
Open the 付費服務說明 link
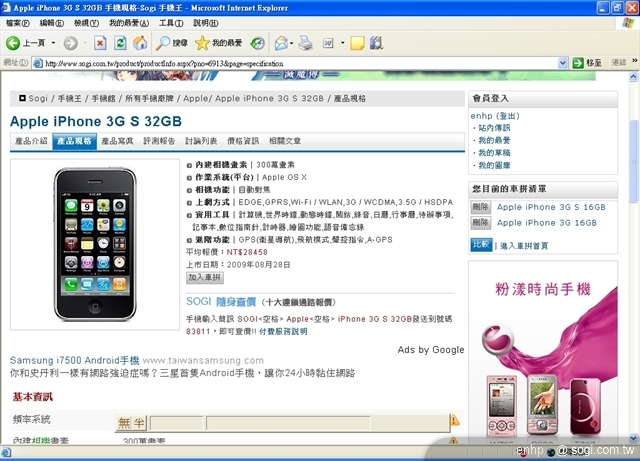[x=283, y=332]
